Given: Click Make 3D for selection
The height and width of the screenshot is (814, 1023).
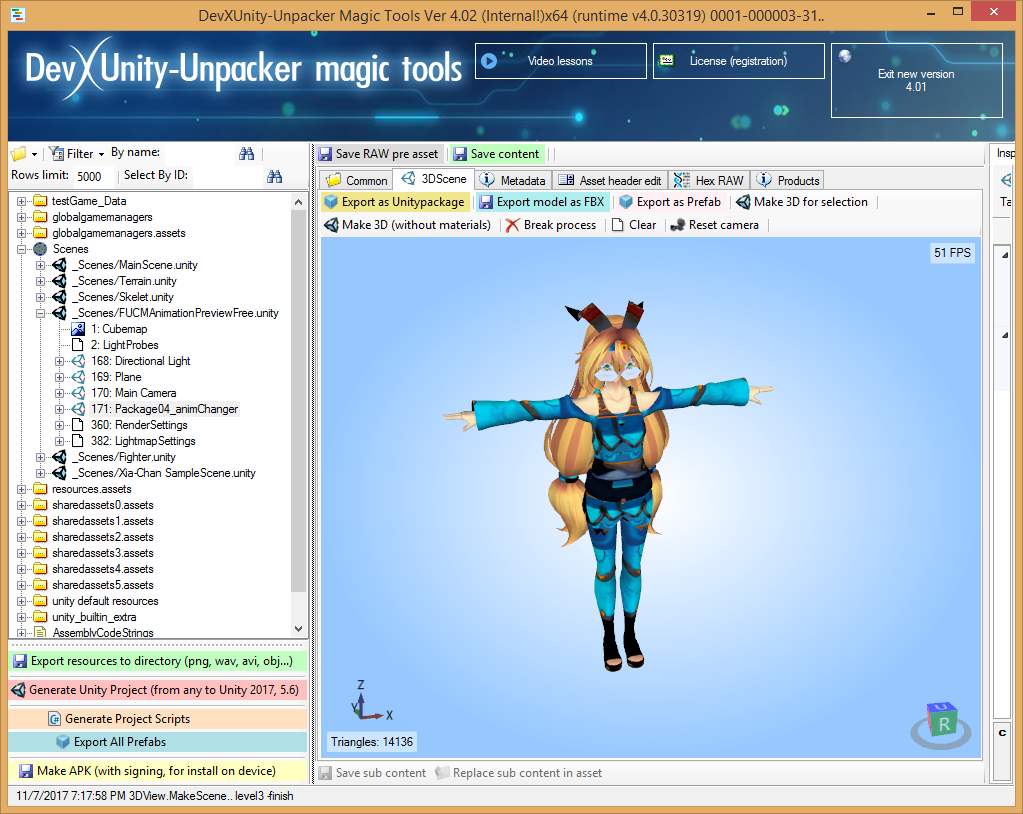Looking at the screenshot, I should point(801,202).
